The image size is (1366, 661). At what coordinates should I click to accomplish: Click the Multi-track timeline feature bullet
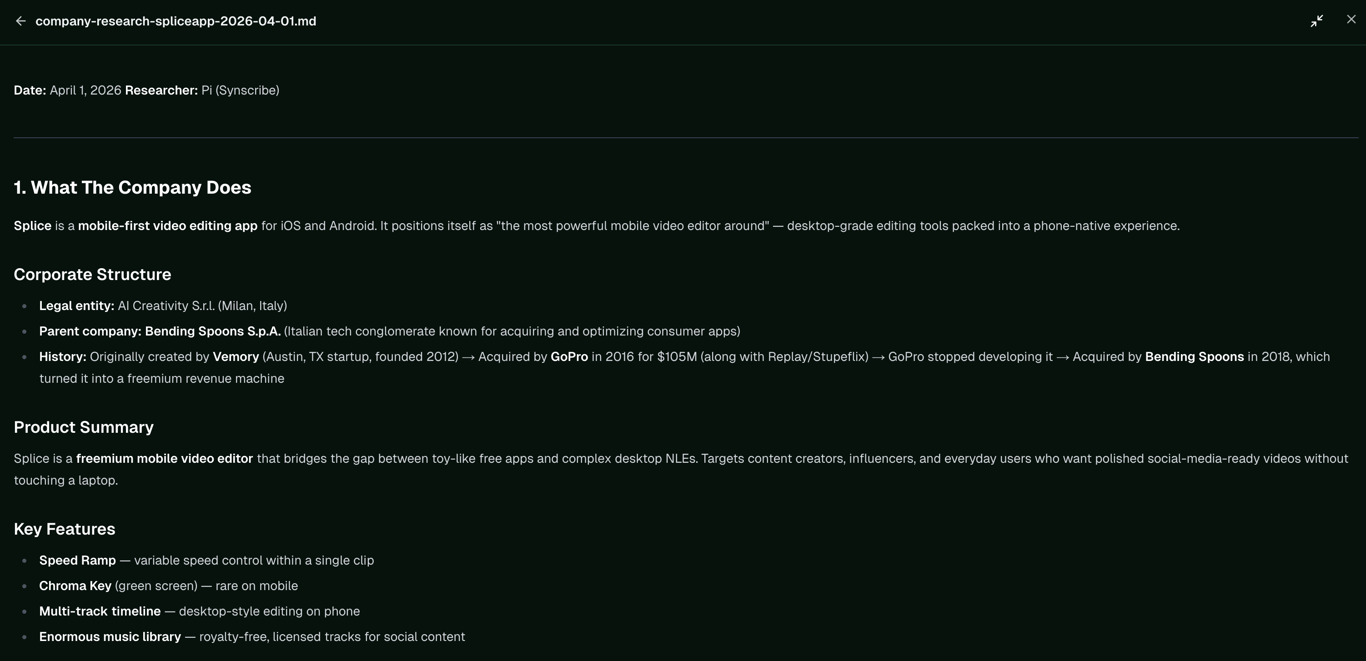(199, 611)
